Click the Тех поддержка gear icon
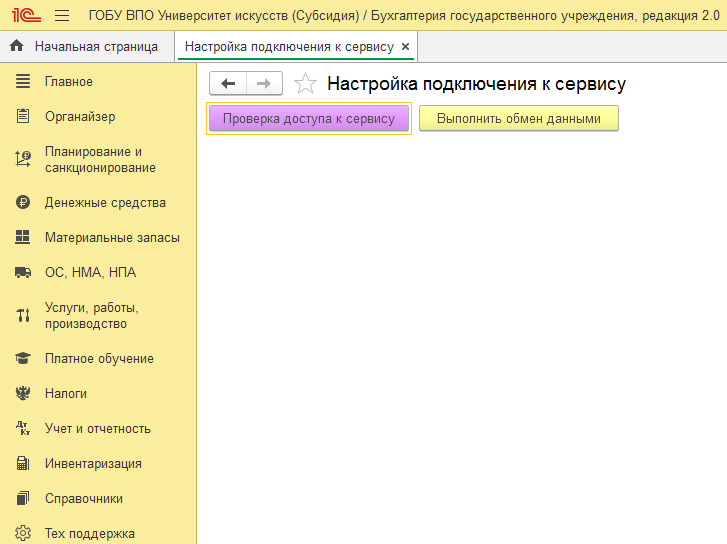Screen dimensions: 727x544 pyautogui.click(x=23, y=533)
